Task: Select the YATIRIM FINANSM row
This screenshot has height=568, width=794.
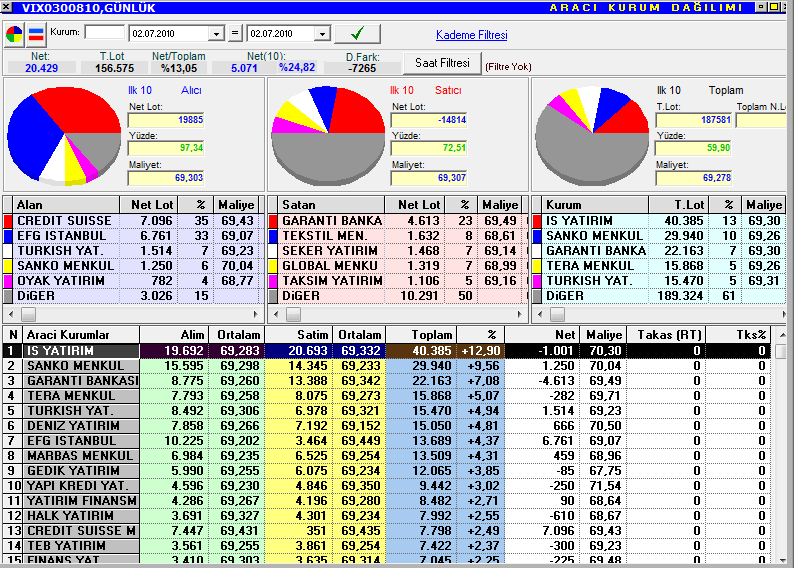Action: point(387,501)
